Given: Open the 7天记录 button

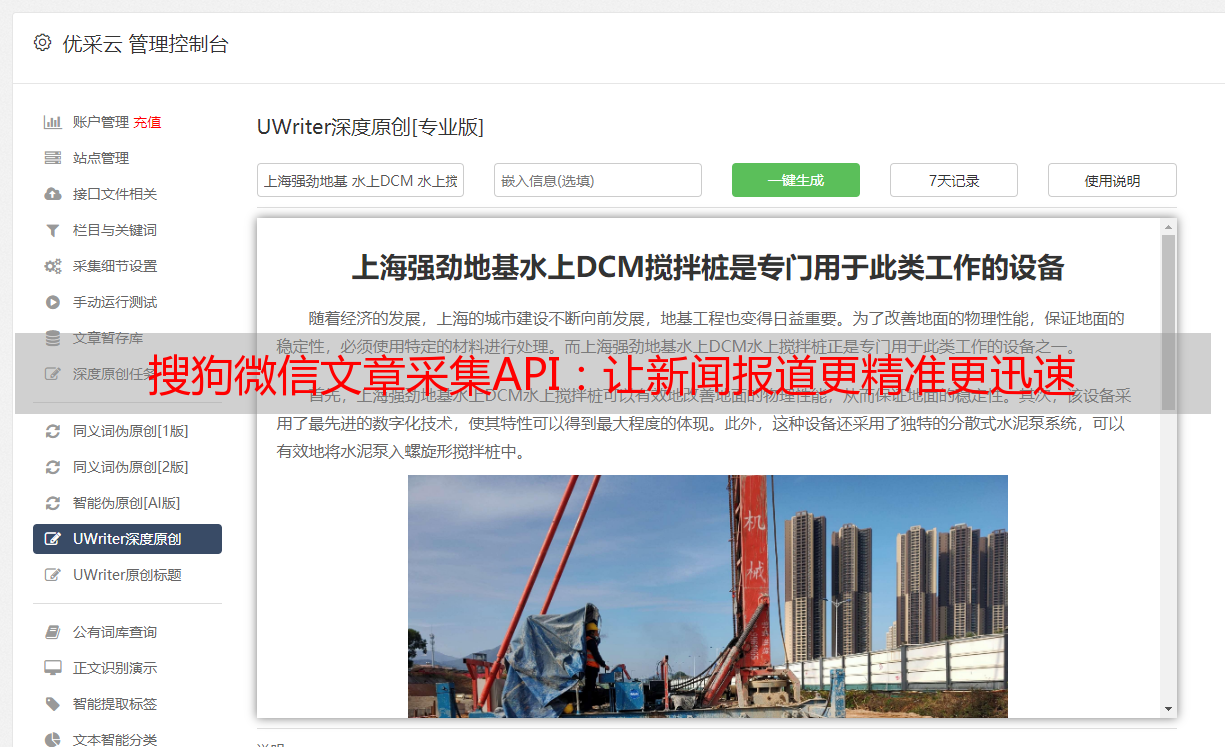Looking at the screenshot, I should [x=954, y=180].
